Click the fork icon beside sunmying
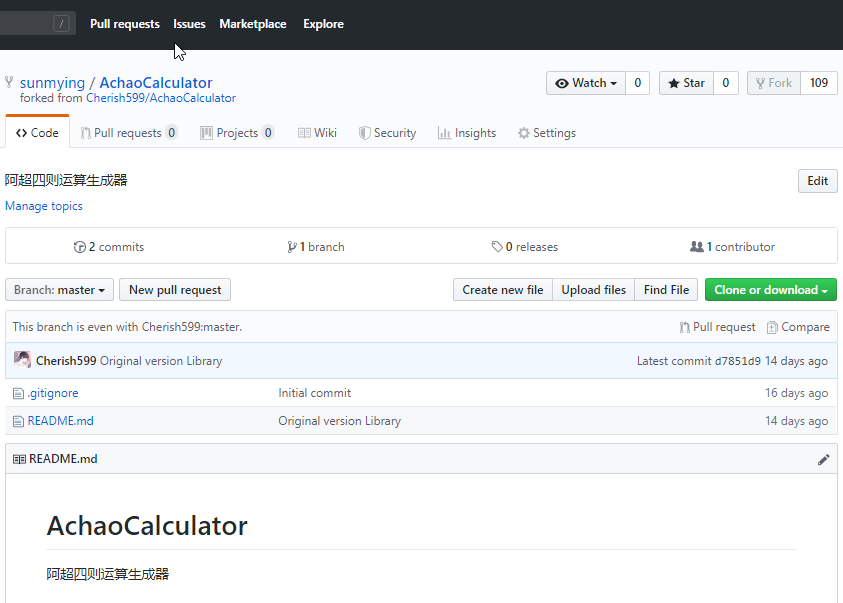The image size is (843, 603). point(9,82)
